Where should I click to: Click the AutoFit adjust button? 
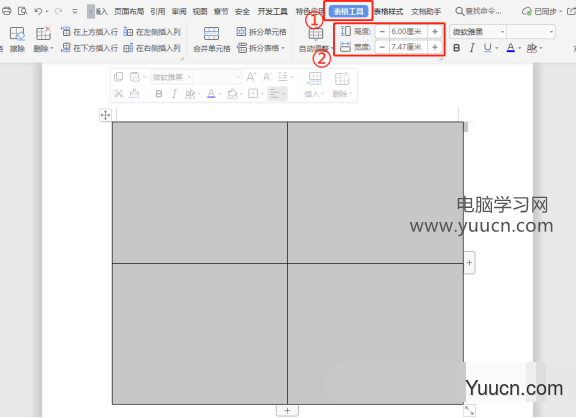pyautogui.click(x=316, y=40)
